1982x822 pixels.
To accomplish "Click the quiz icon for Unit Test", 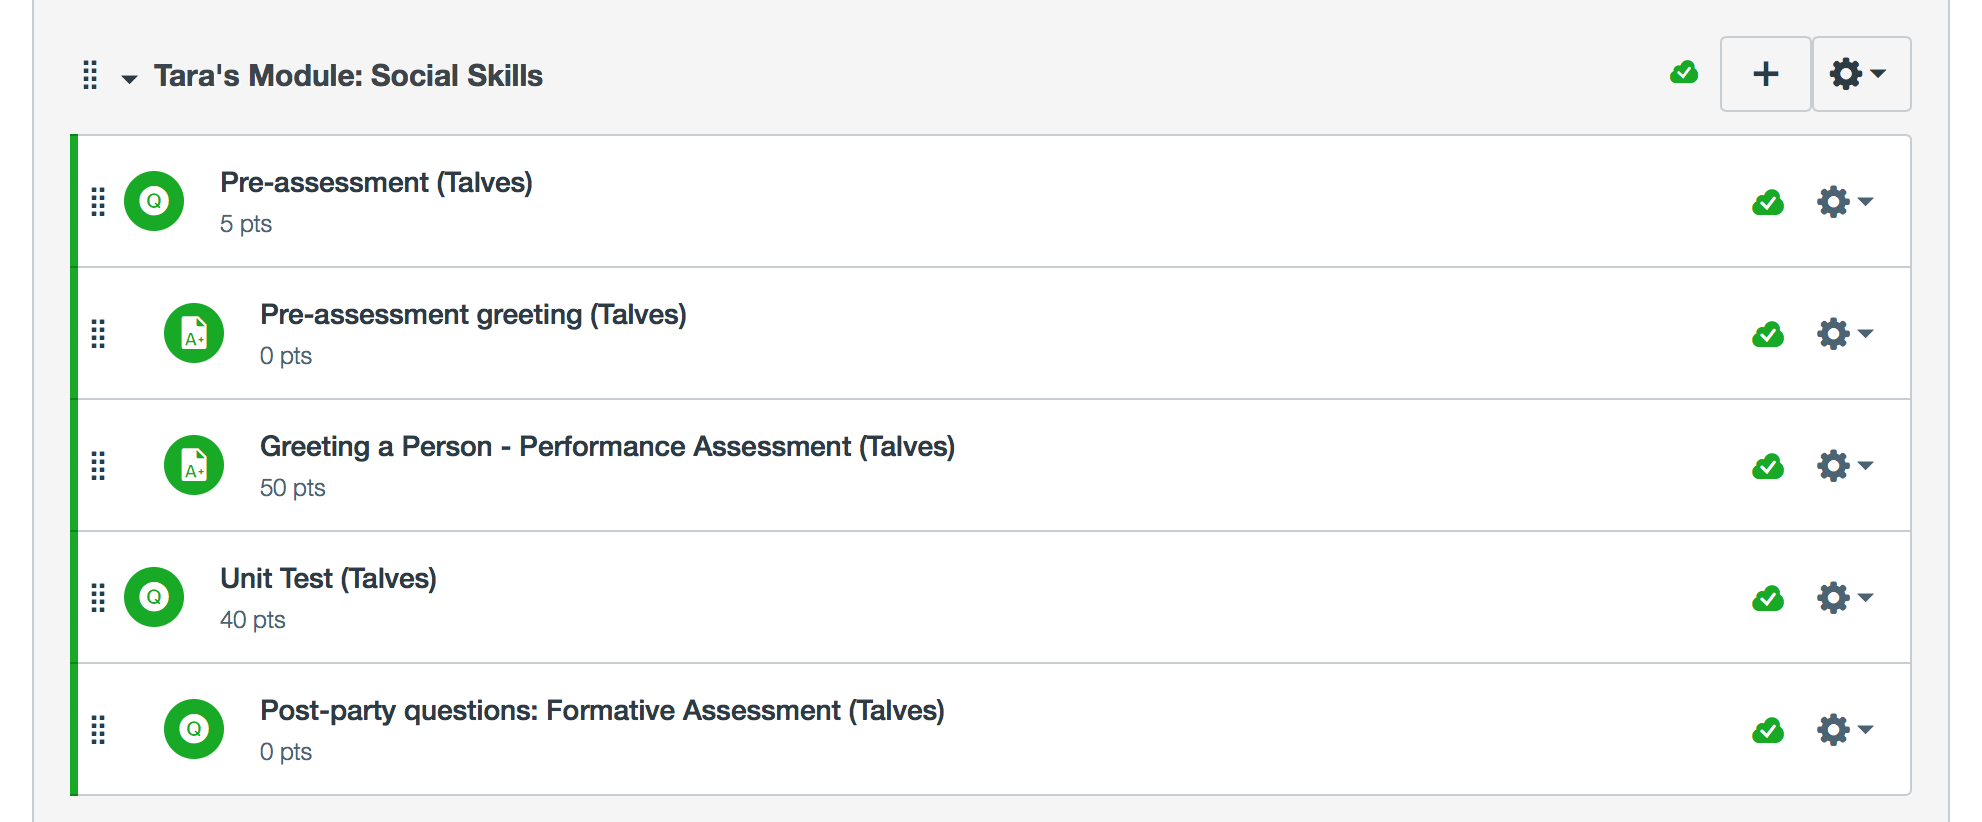I will (x=154, y=597).
